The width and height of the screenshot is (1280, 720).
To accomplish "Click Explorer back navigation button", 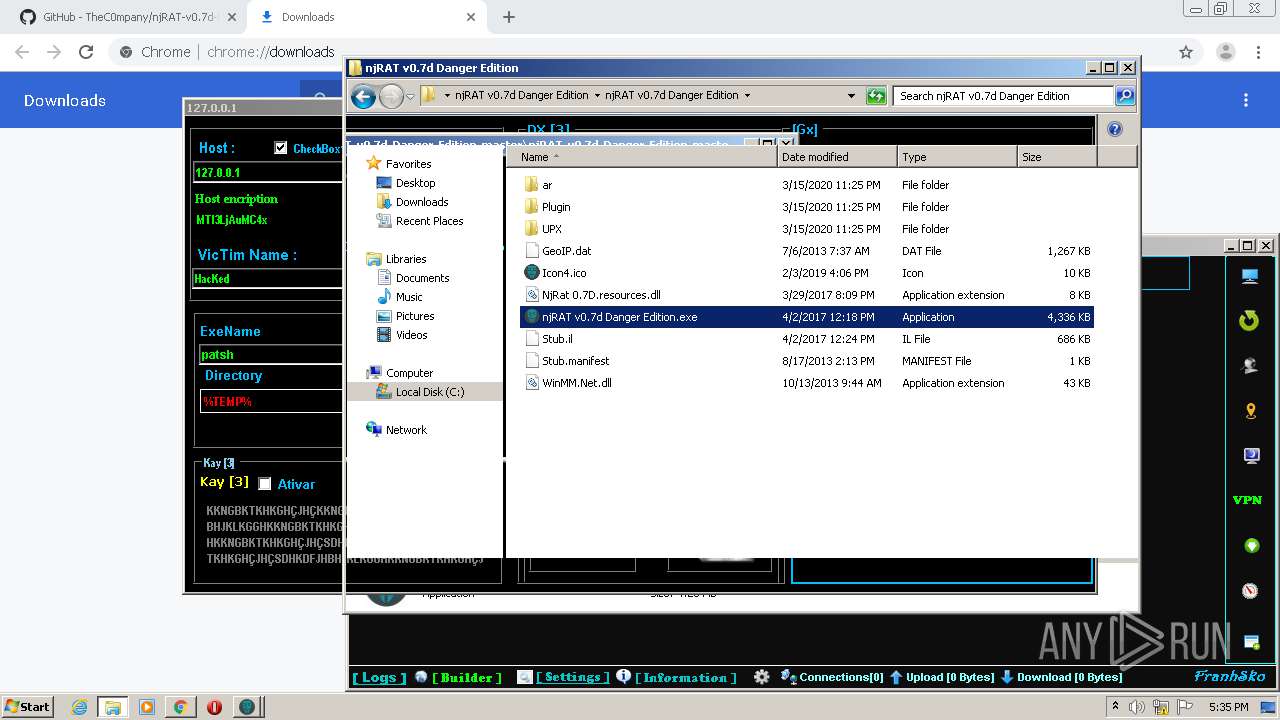I will (364, 96).
